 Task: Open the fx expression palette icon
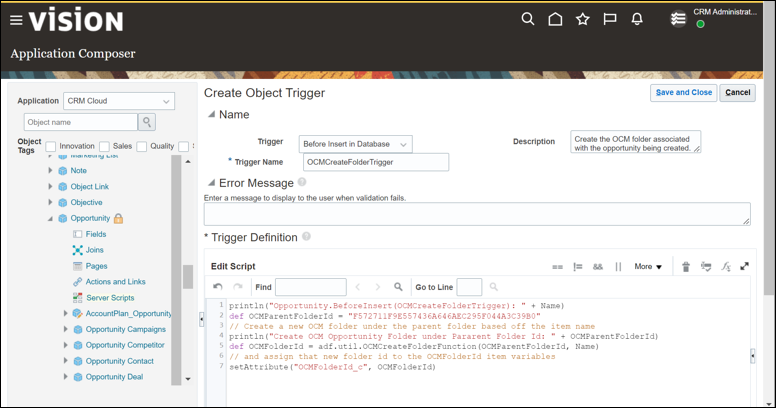click(726, 266)
